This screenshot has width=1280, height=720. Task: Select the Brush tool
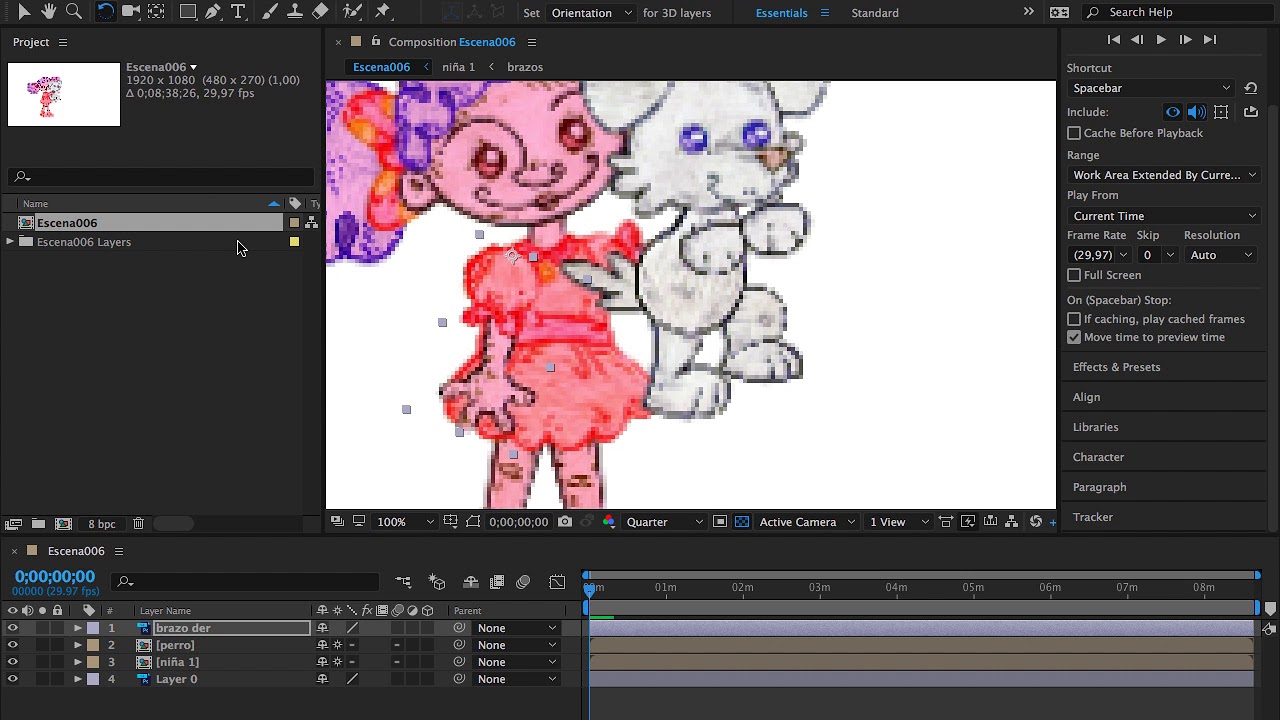click(269, 12)
